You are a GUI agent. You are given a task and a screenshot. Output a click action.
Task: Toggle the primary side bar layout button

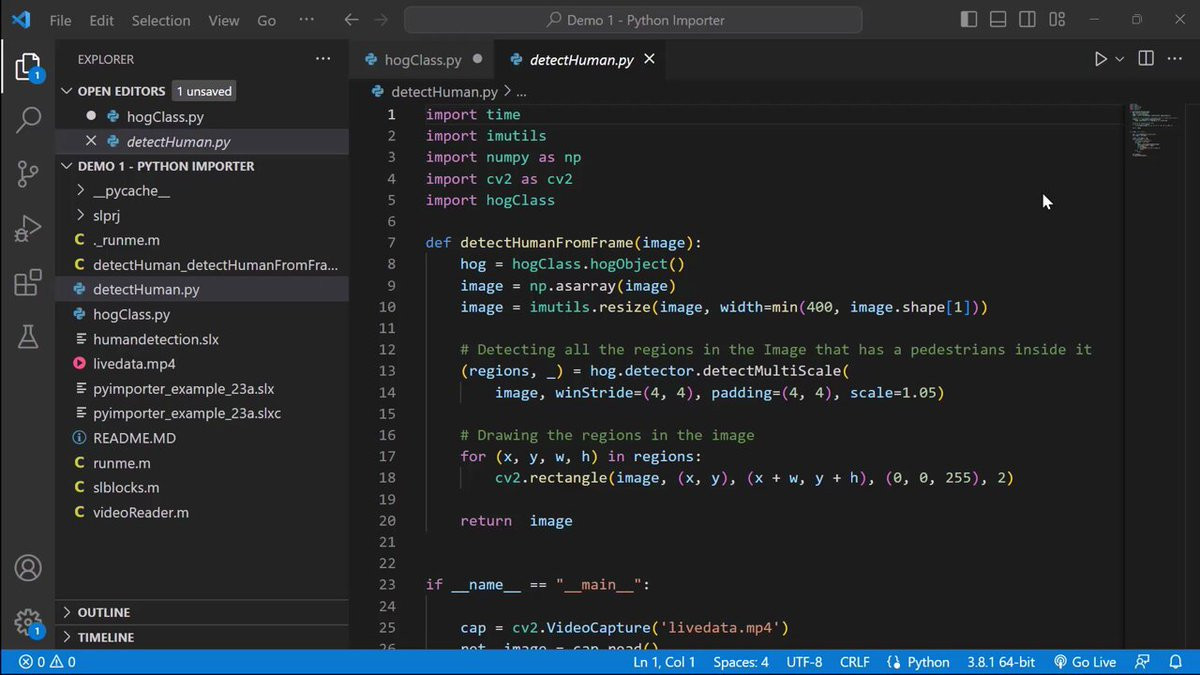pos(968,19)
